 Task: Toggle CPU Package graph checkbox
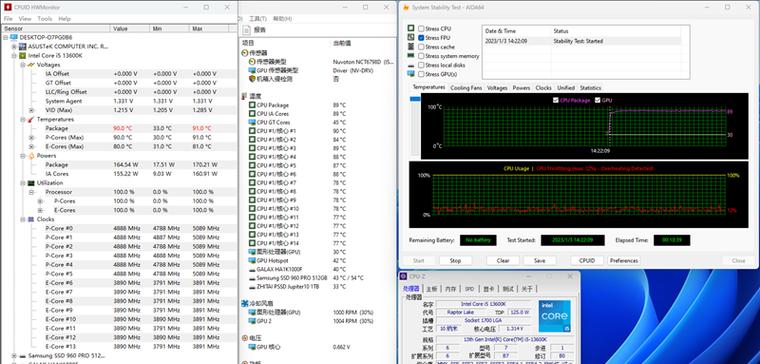tap(555, 100)
